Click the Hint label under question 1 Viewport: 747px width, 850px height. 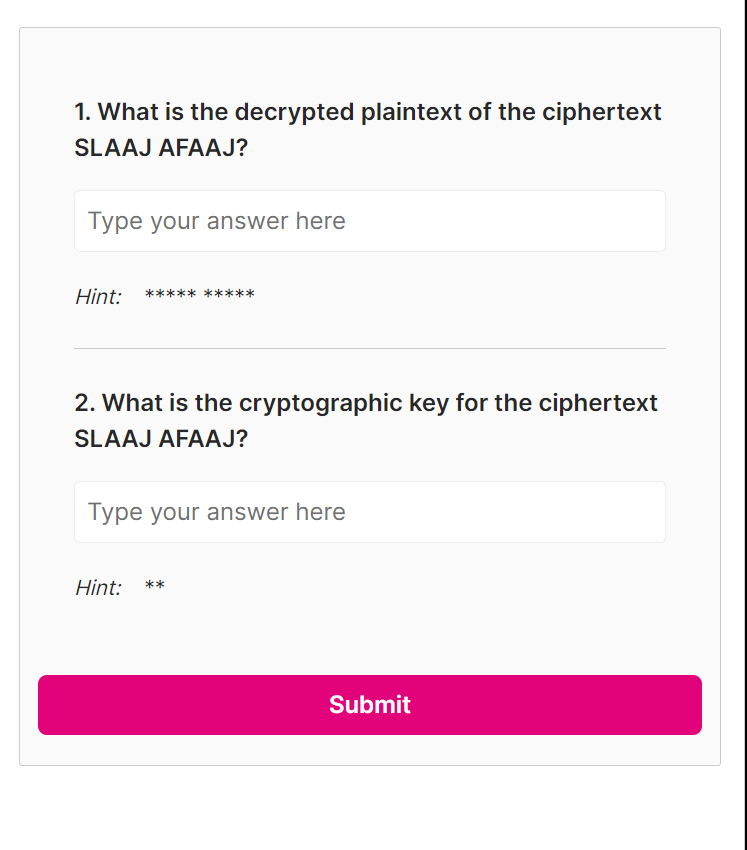tap(98, 297)
